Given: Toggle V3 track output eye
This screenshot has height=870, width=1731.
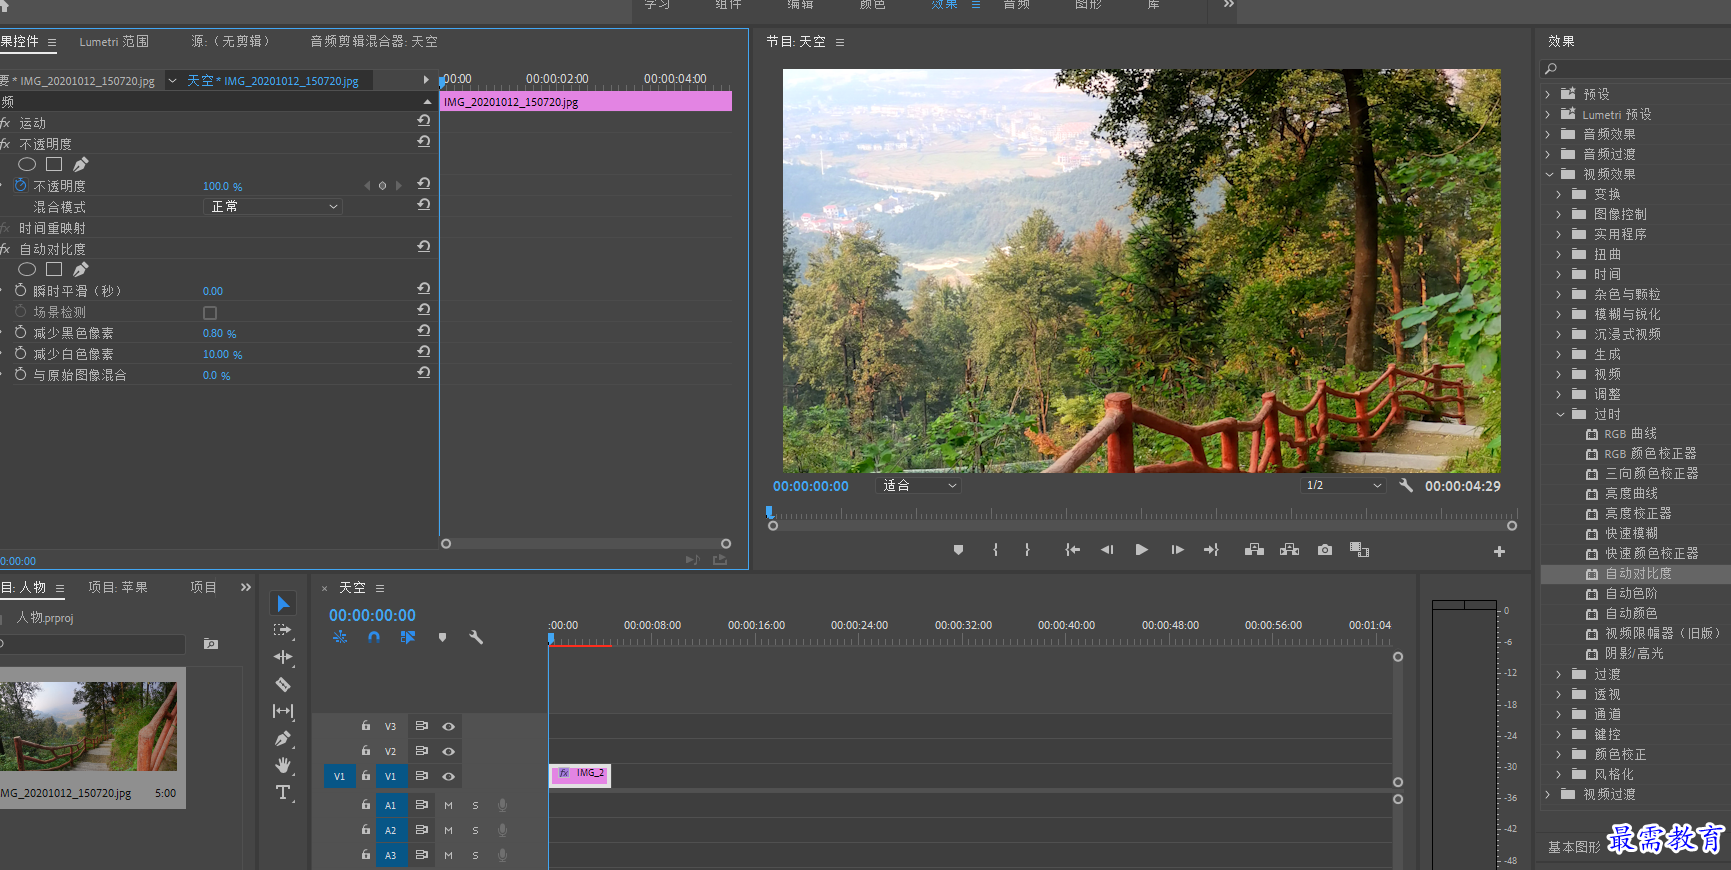Looking at the screenshot, I should pos(448,727).
